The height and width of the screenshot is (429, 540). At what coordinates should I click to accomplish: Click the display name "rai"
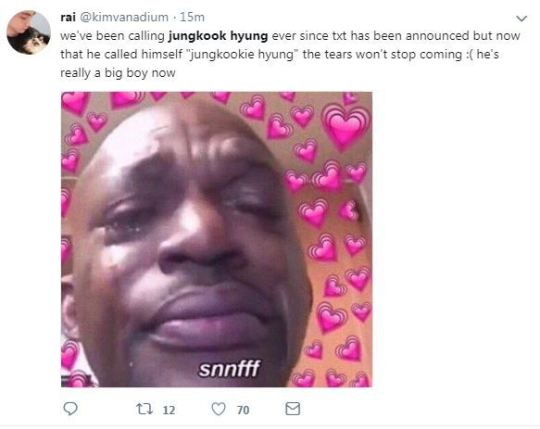(x=68, y=17)
